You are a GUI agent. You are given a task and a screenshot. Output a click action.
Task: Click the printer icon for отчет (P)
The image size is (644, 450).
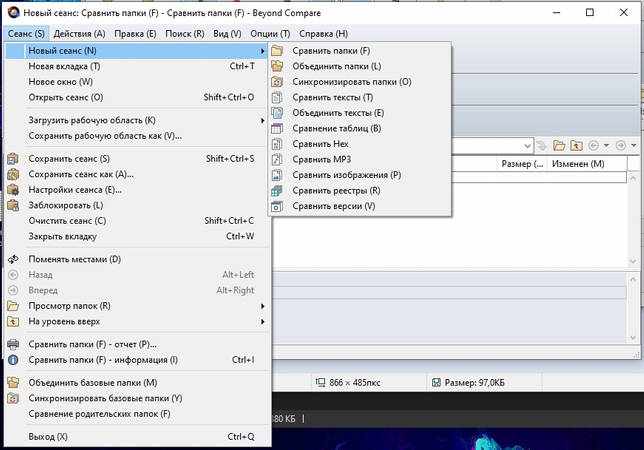point(13,344)
